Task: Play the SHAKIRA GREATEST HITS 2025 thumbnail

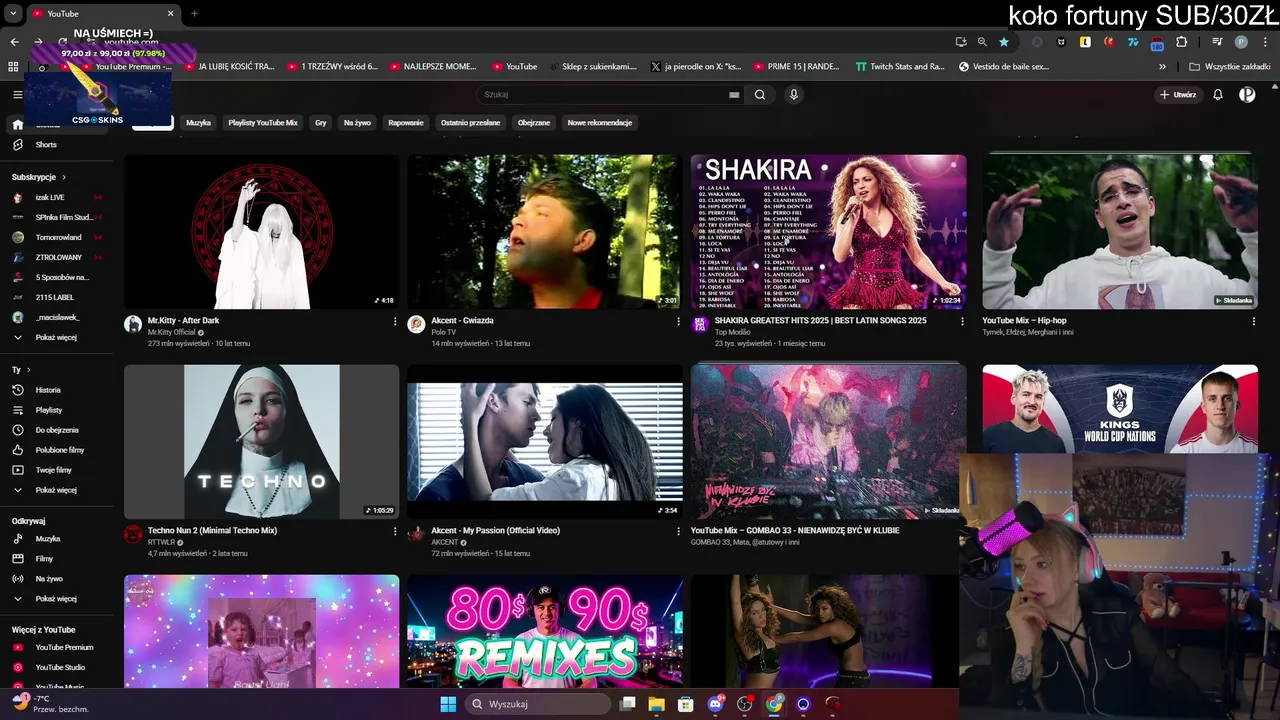Action: [x=829, y=232]
